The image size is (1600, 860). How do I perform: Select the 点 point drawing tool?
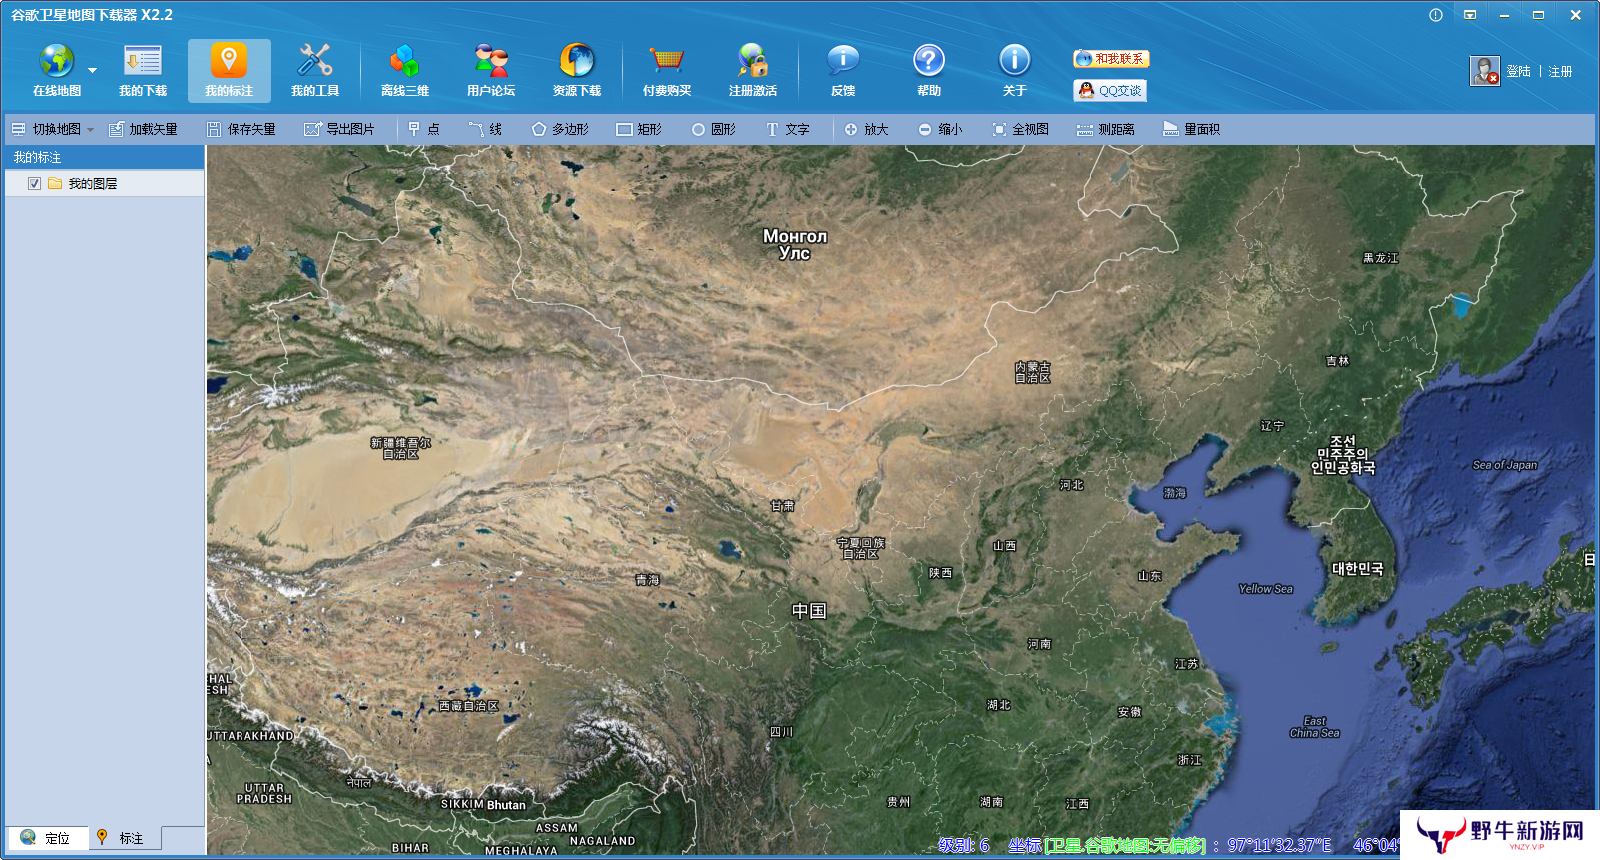point(424,129)
